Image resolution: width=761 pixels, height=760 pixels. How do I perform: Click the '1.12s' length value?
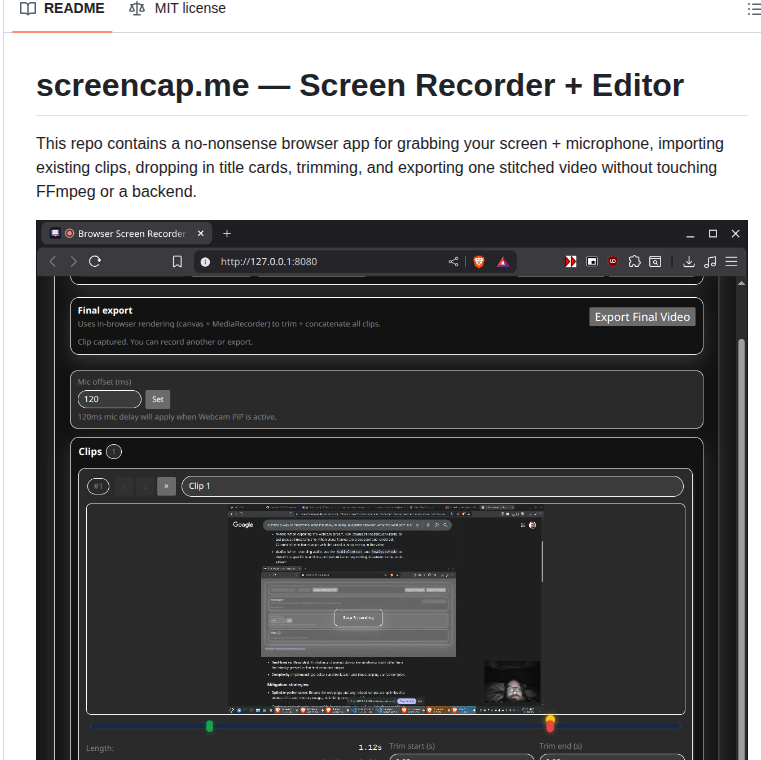pyautogui.click(x=370, y=747)
